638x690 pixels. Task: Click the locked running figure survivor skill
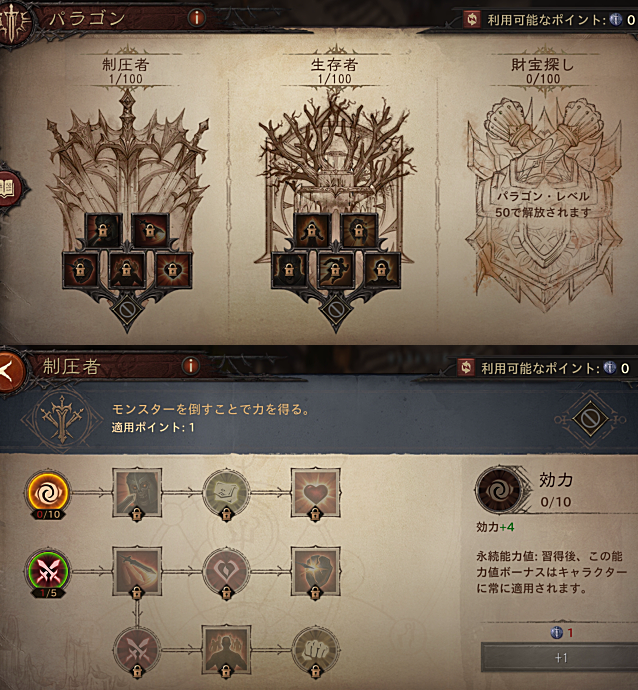[336, 270]
